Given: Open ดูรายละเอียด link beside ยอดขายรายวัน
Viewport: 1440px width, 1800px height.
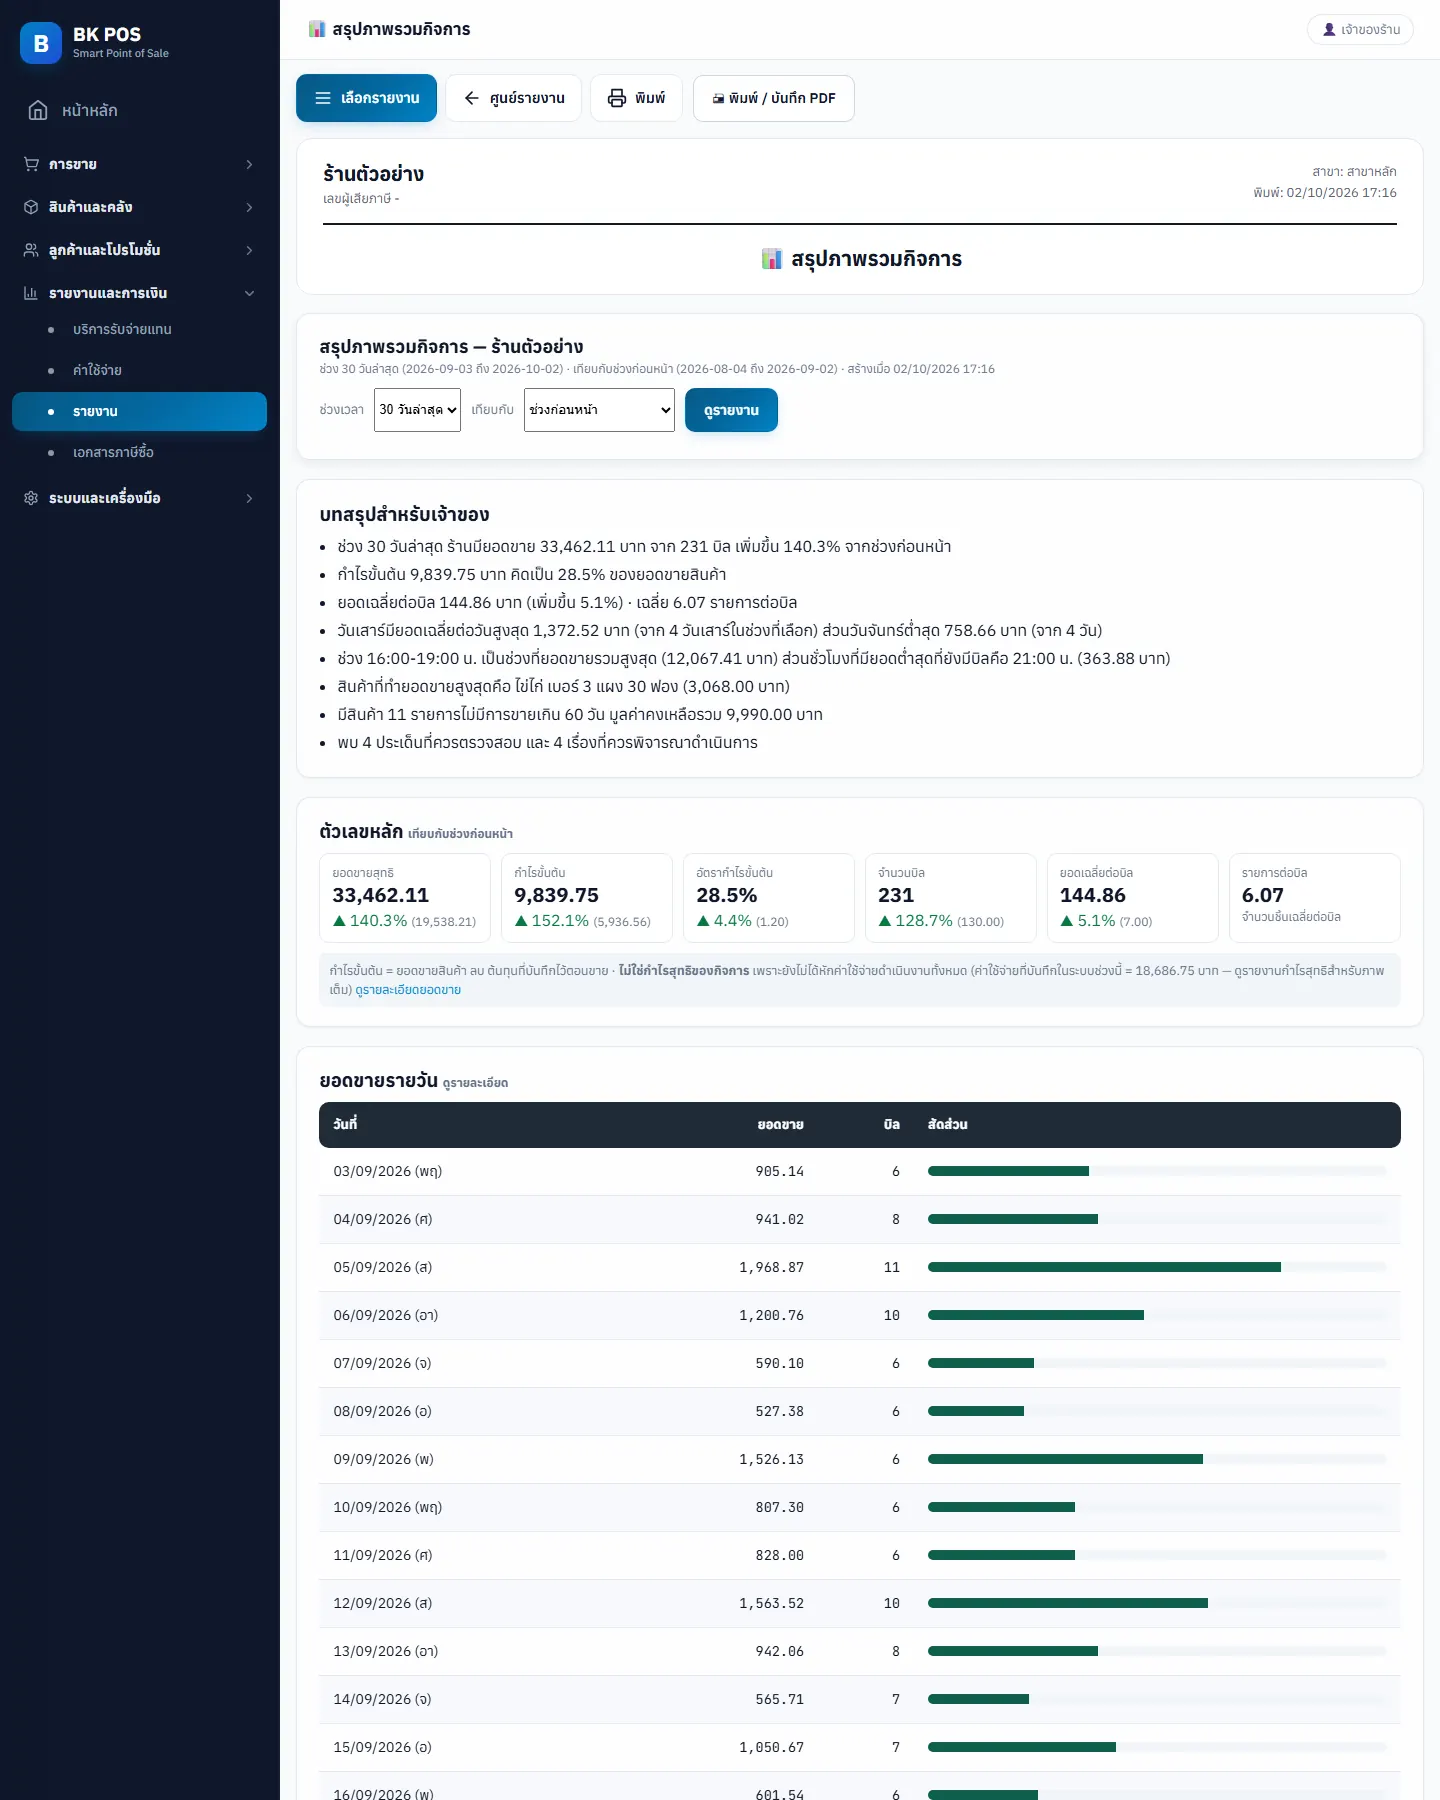Looking at the screenshot, I should coord(475,1083).
